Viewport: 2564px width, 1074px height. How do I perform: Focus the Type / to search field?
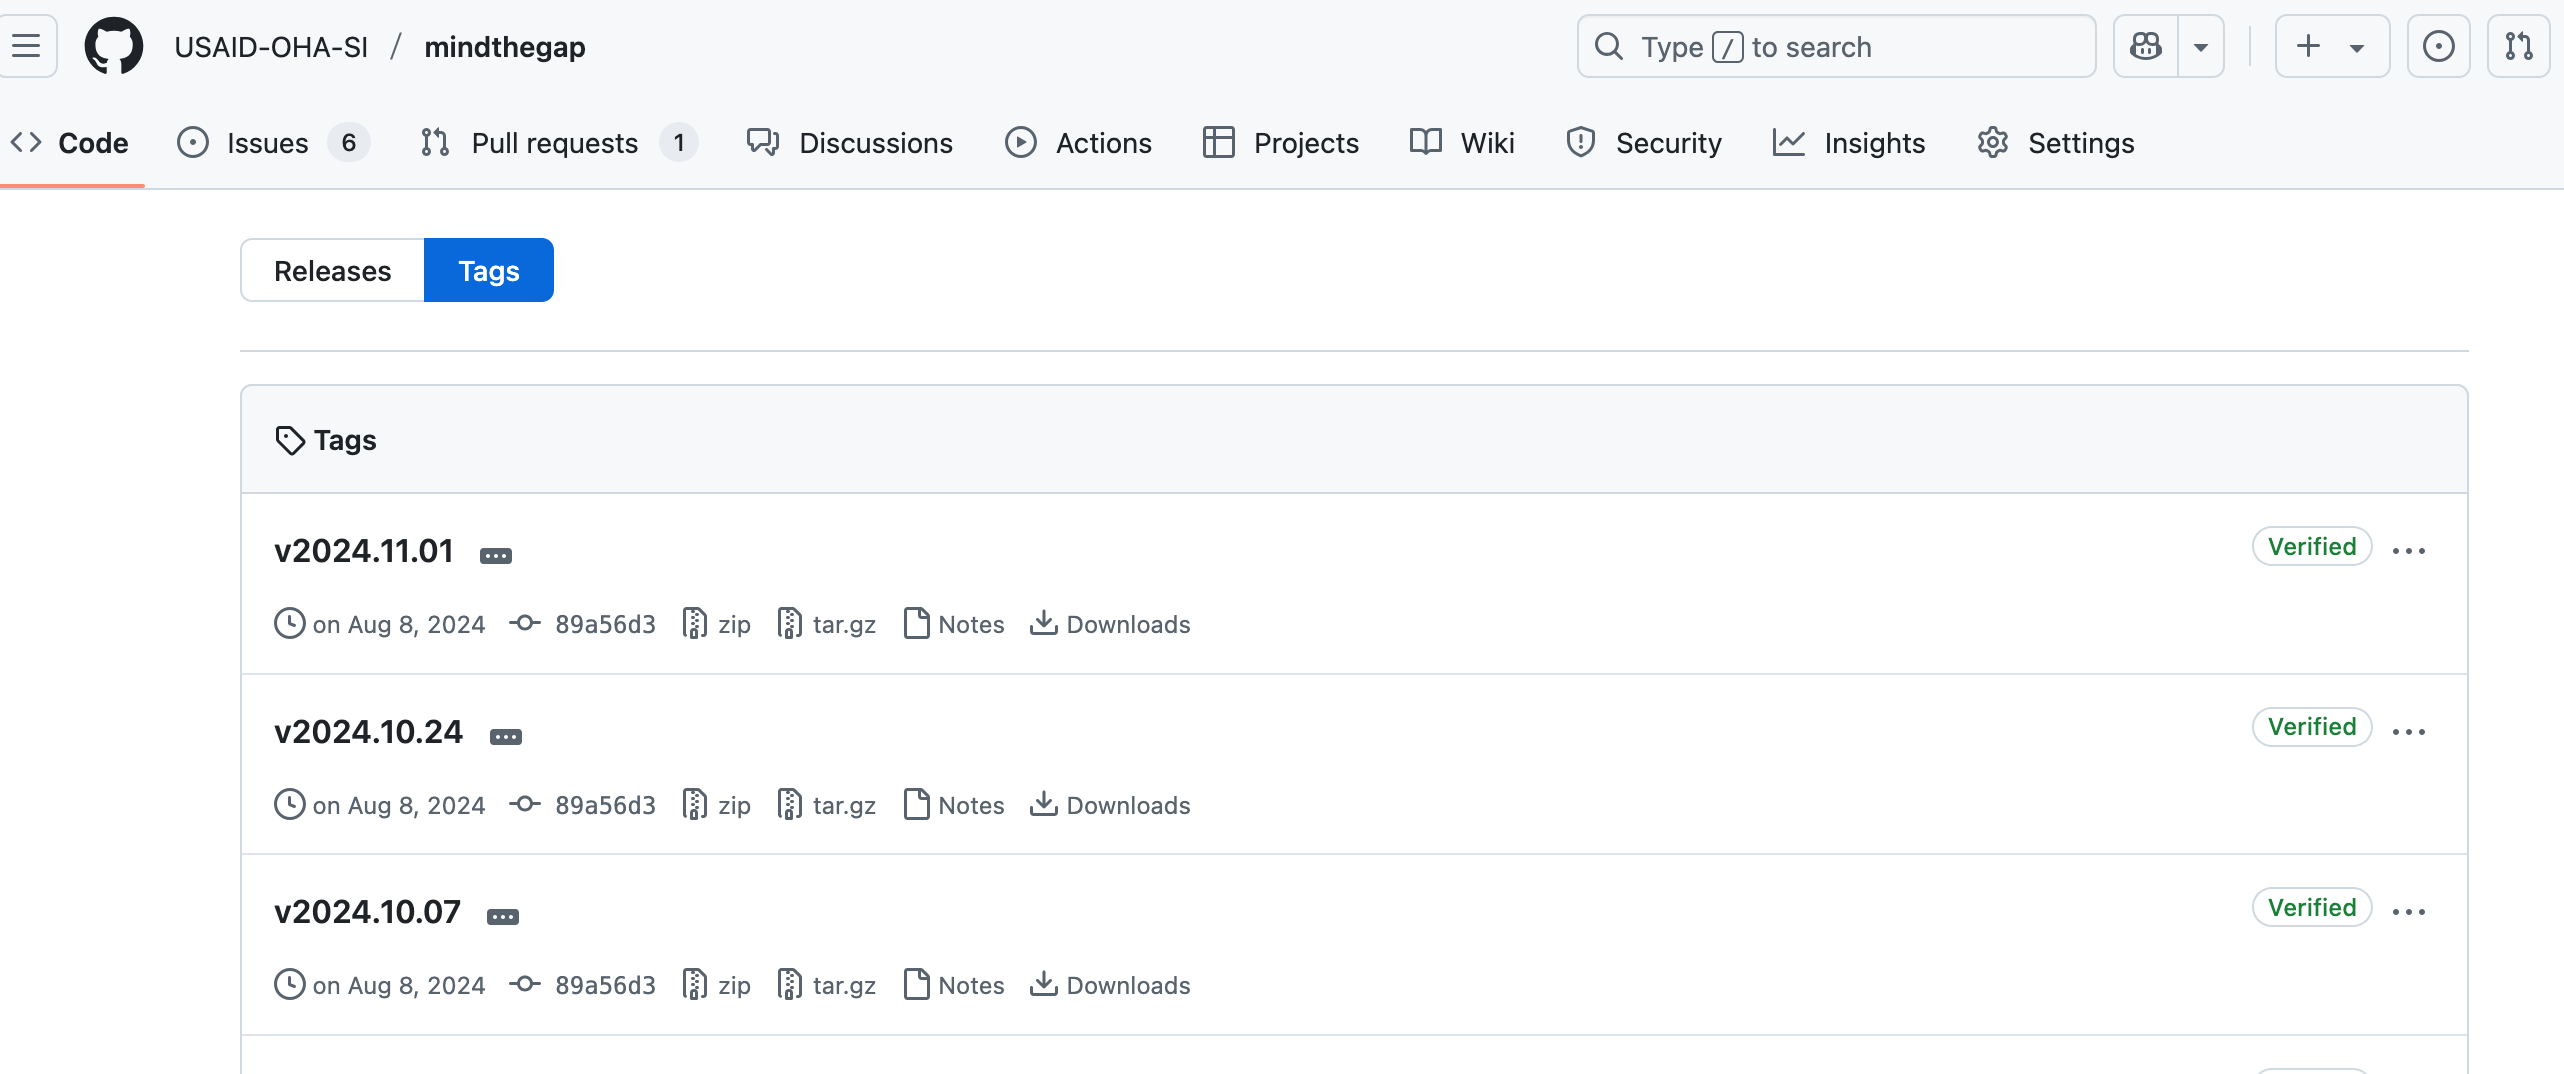coord(1836,46)
